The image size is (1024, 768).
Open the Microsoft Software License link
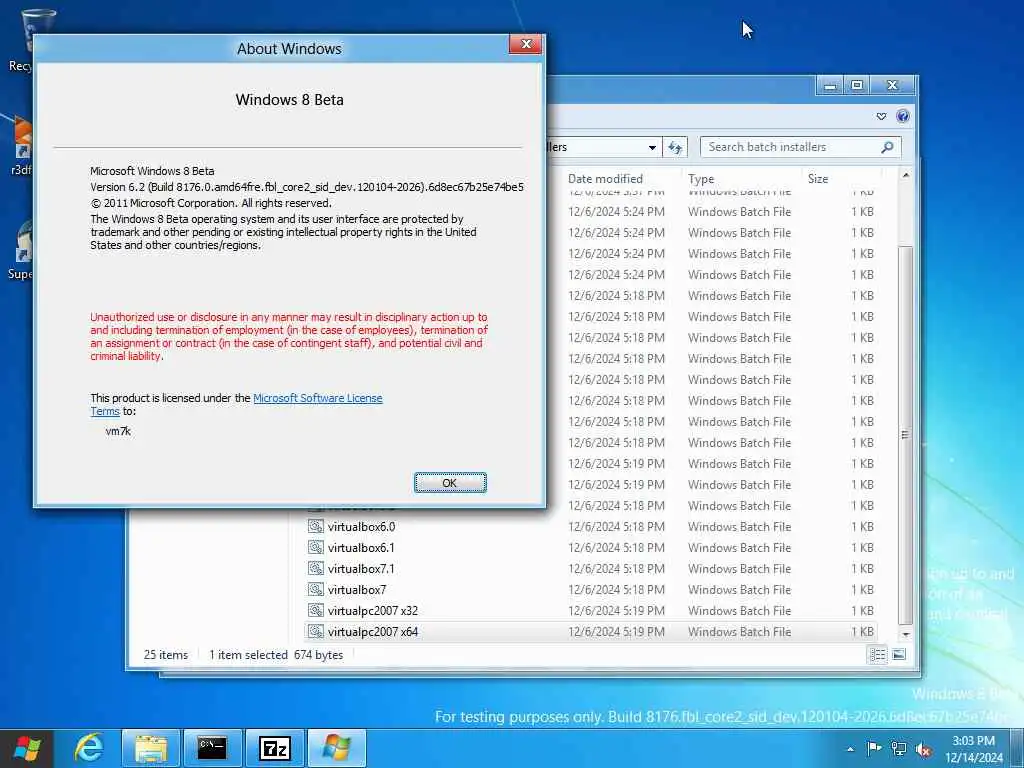317,398
